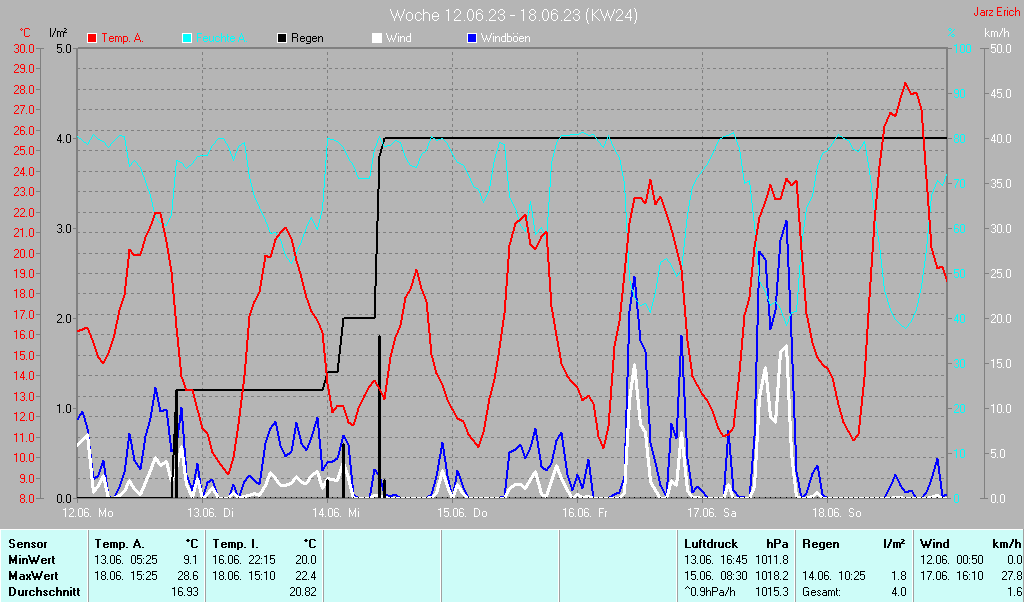Click the '22.4' maximum indoor temperature value
The height and width of the screenshot is (602, 1024).
point(306,577)
